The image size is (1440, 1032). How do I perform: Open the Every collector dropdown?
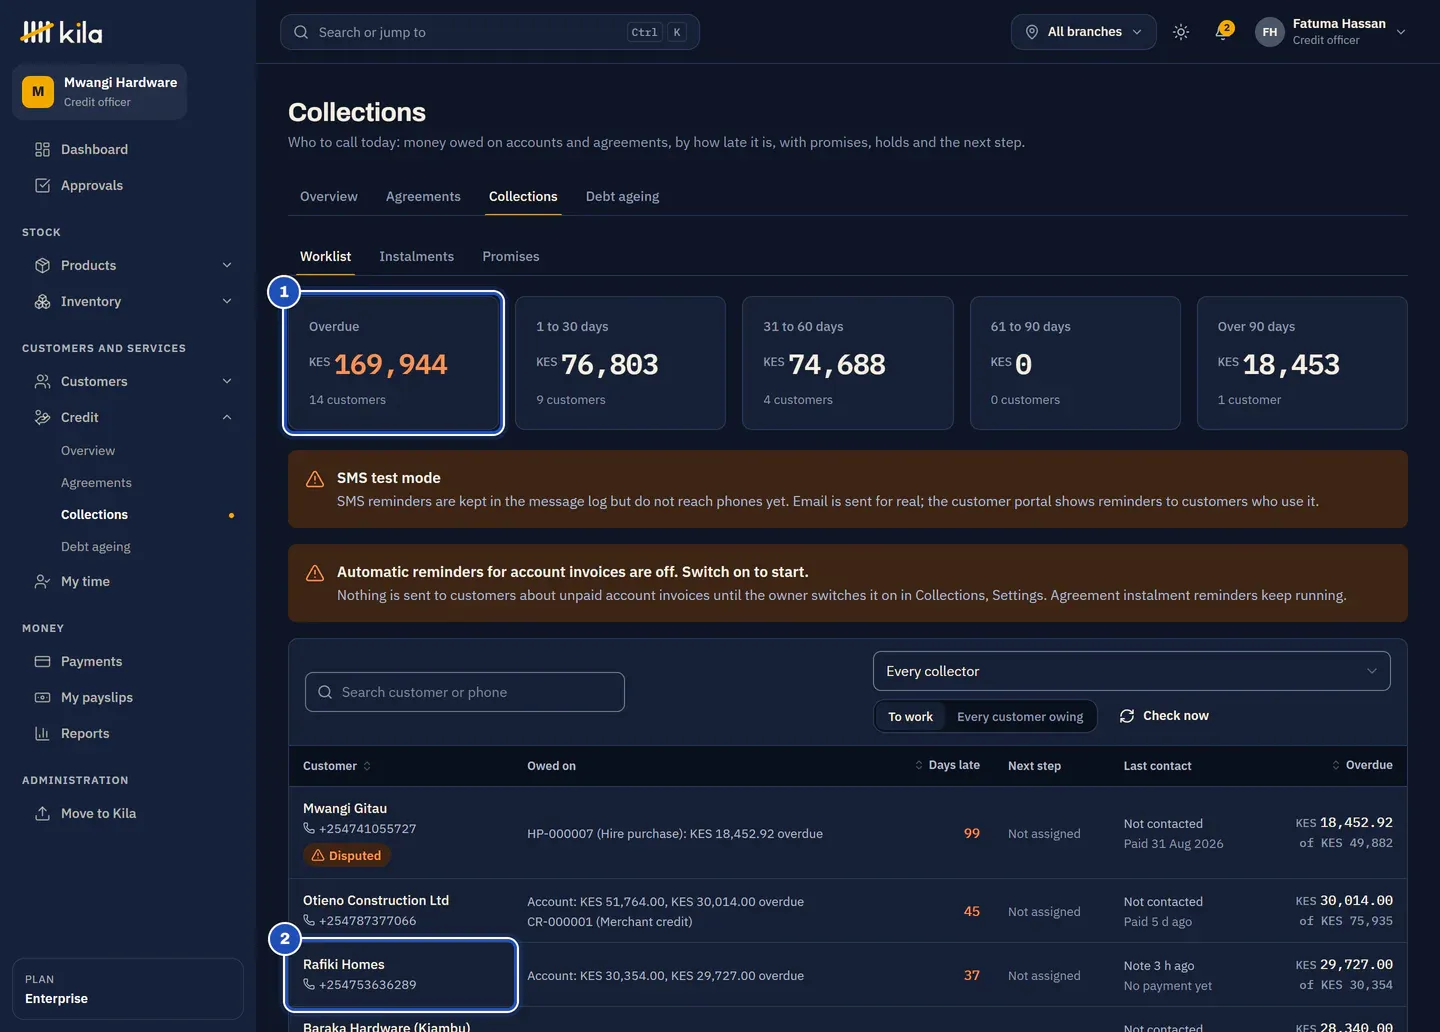click(1132, 671)
